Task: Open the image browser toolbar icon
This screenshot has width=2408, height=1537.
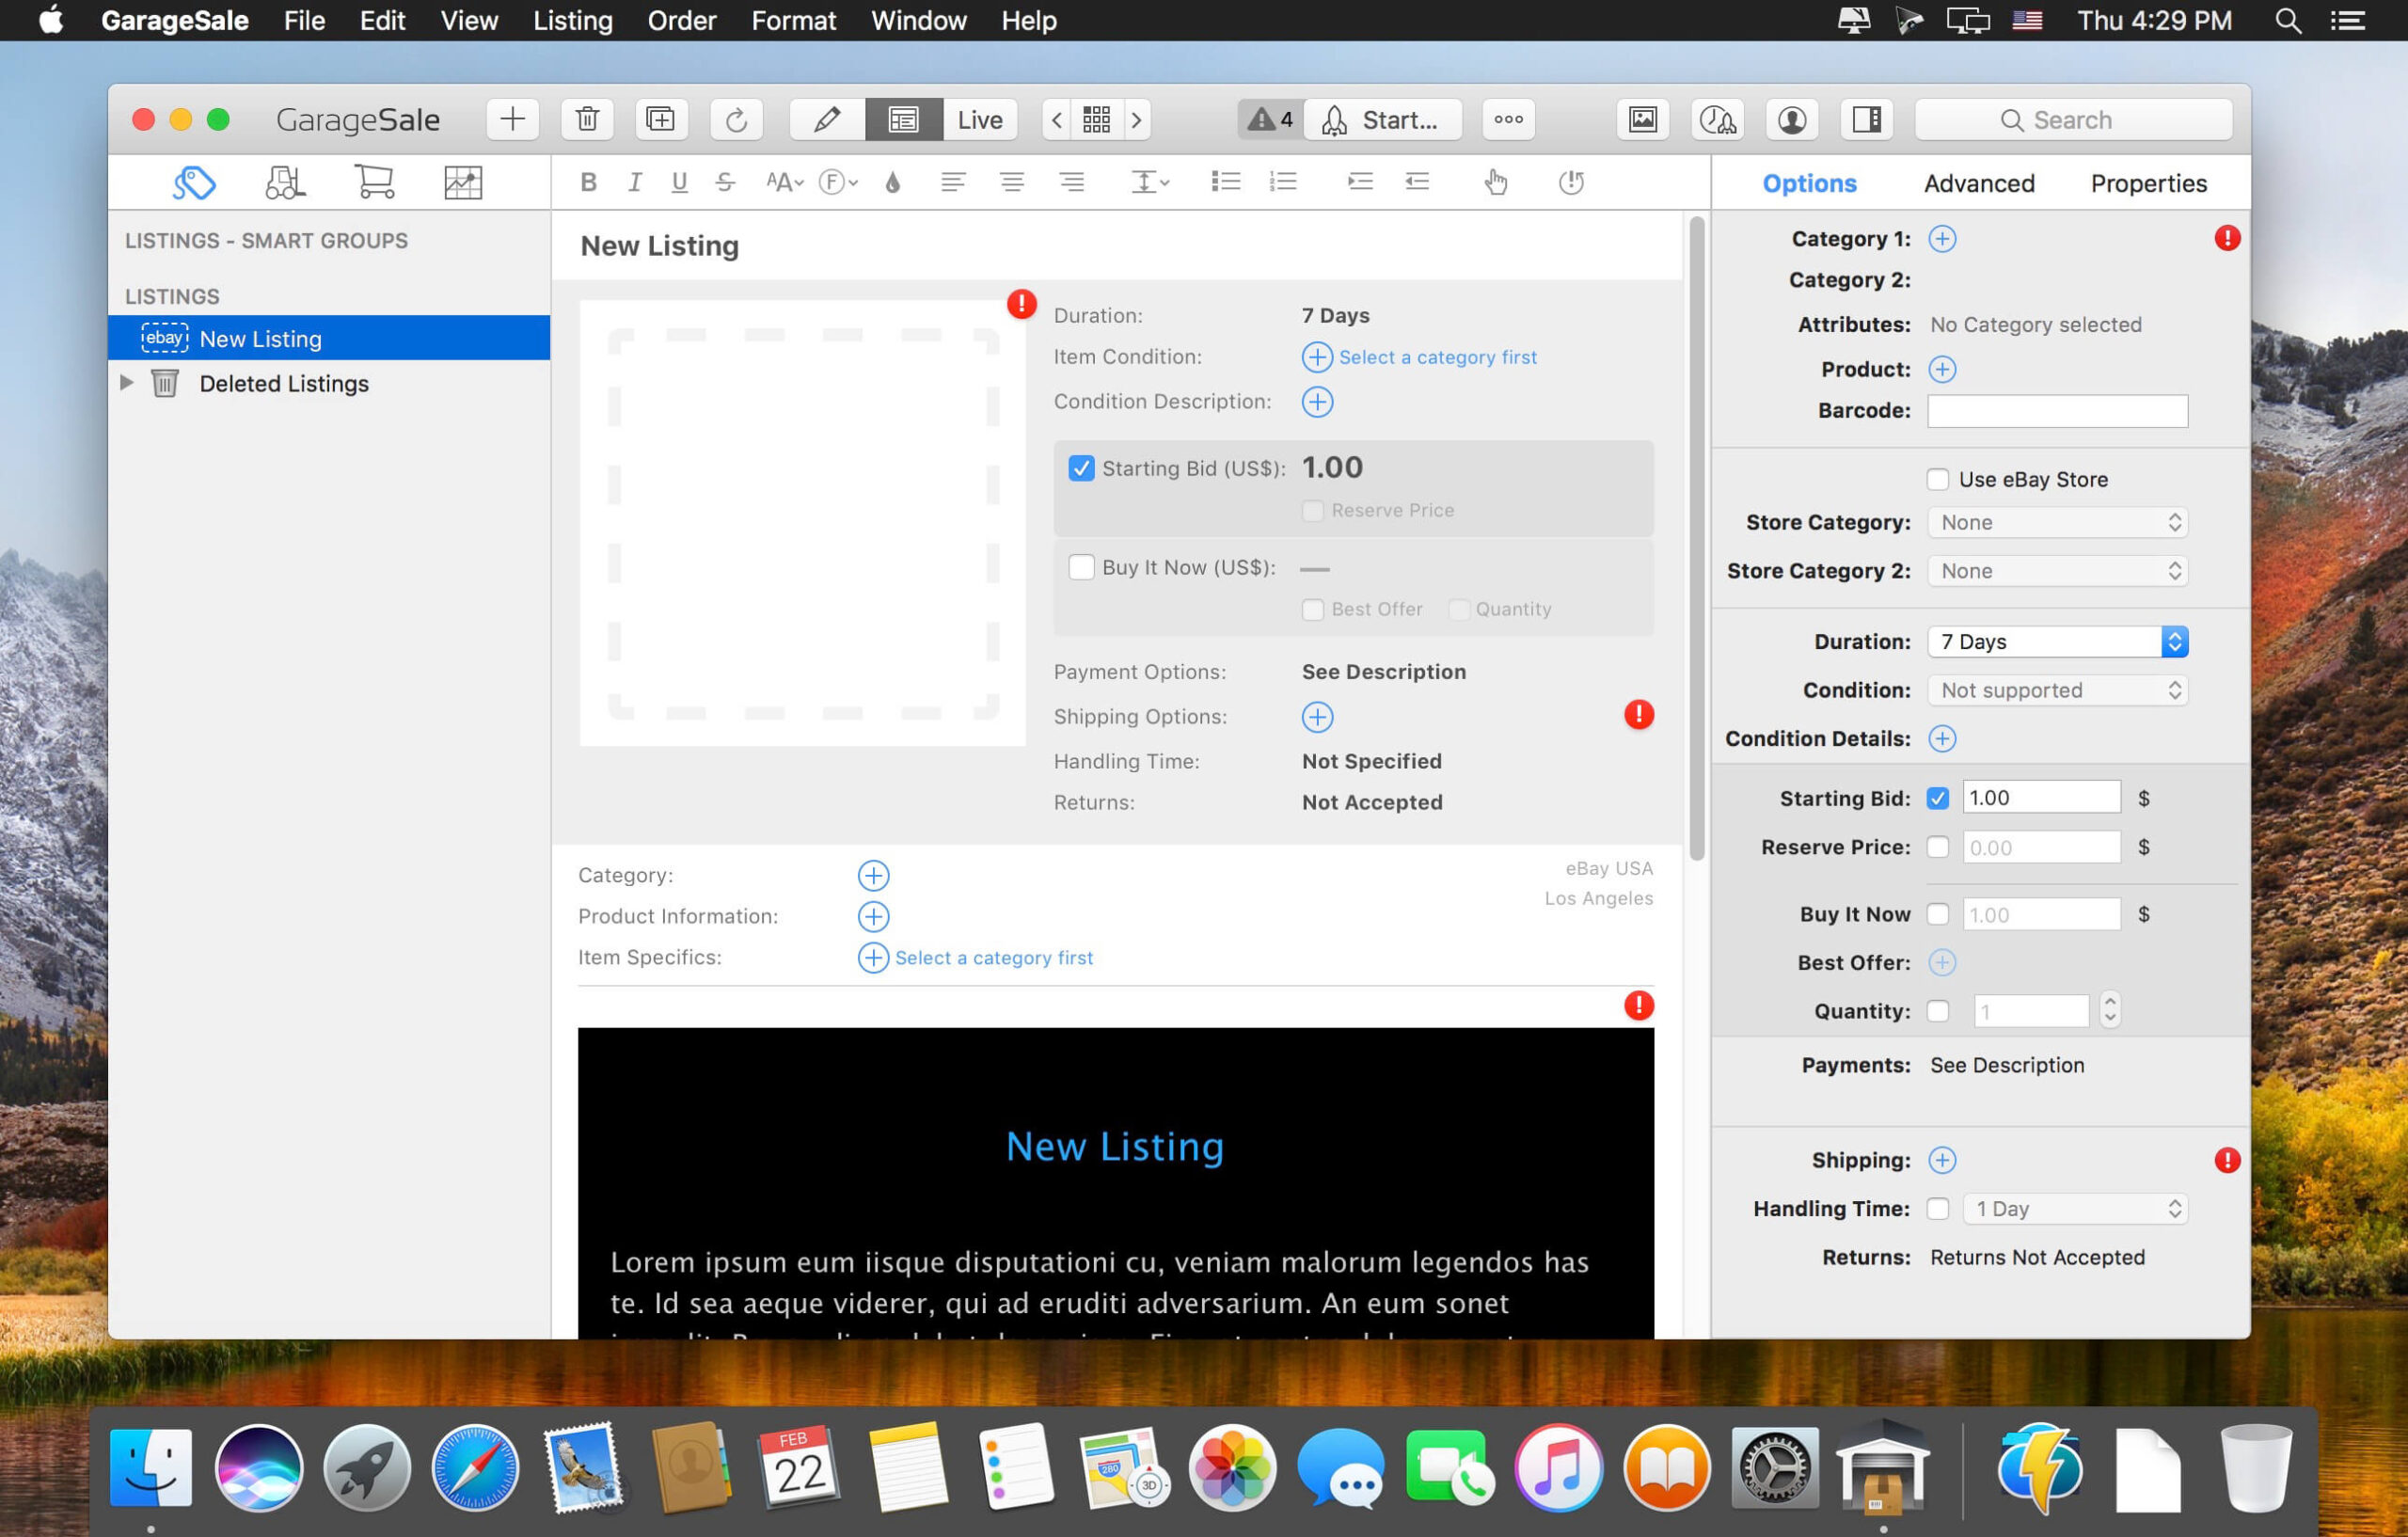Action: (1643, 119)
